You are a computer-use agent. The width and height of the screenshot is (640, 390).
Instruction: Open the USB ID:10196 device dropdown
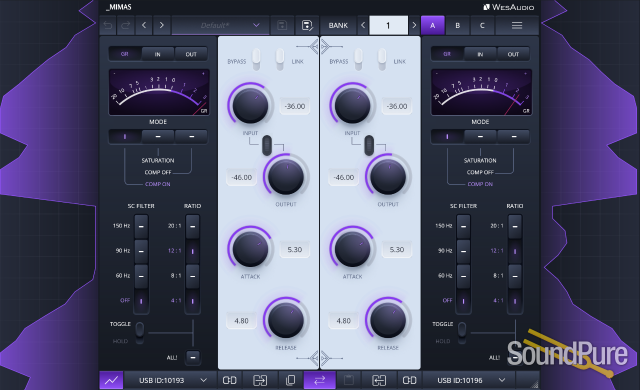[x=469, y=380]
